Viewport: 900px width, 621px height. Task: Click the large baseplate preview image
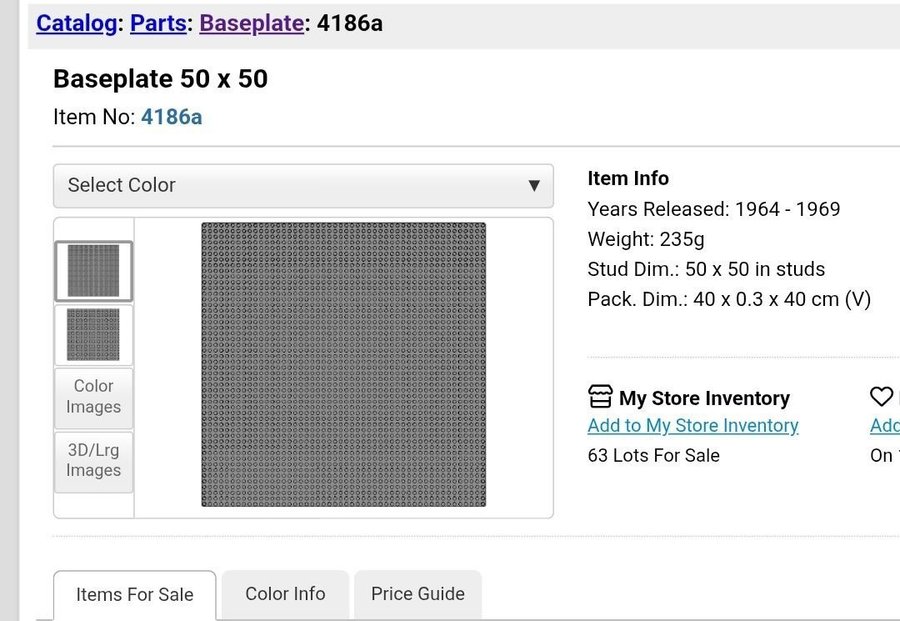point(343,365)
